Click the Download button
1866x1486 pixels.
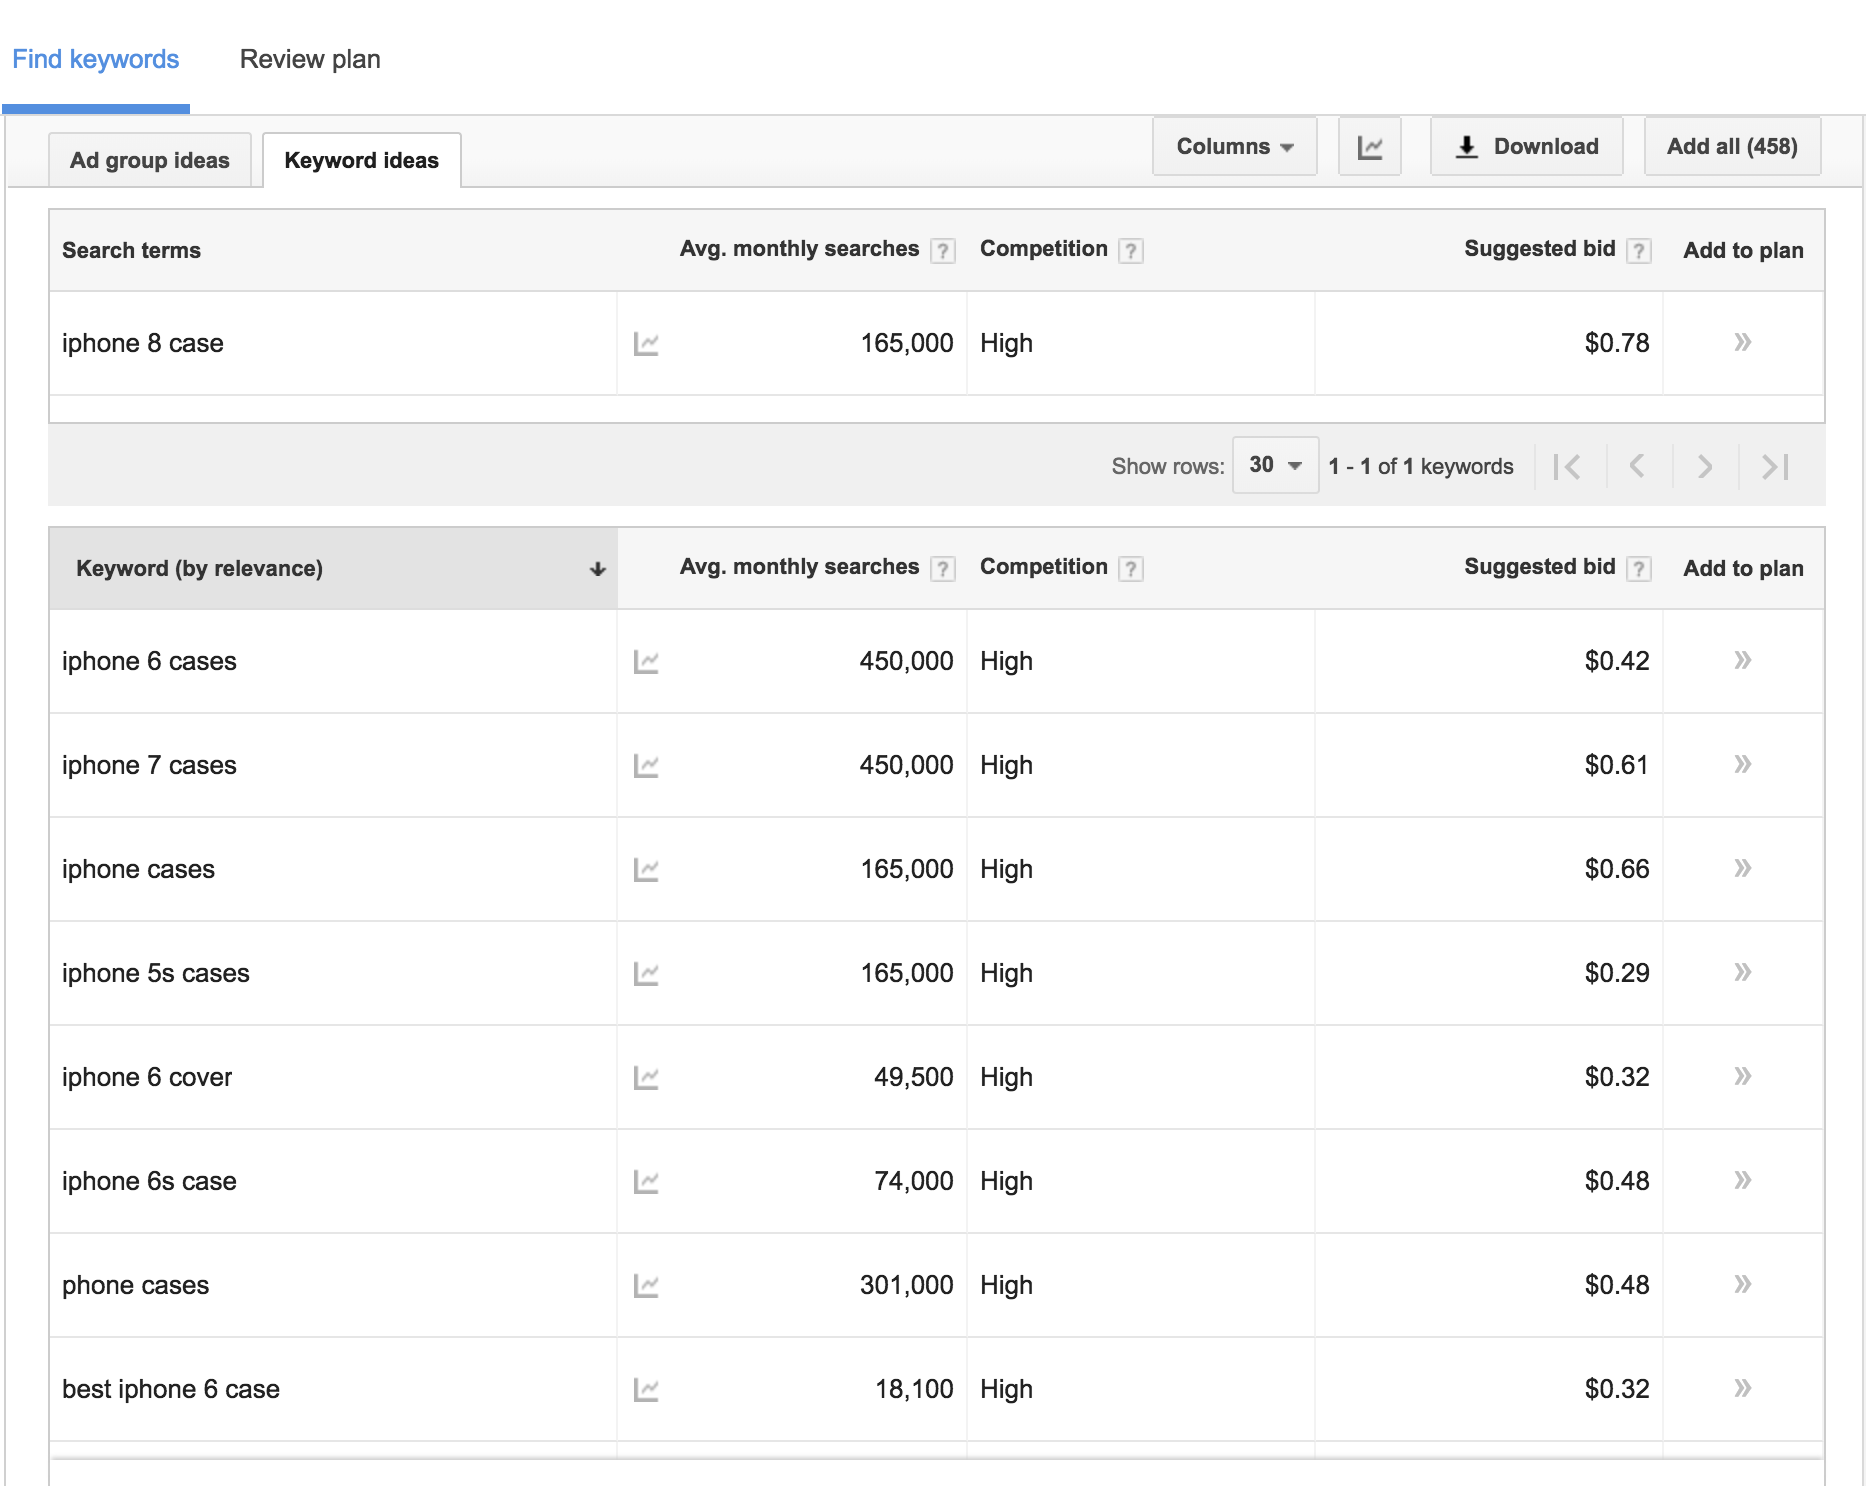pos(1526,147)
